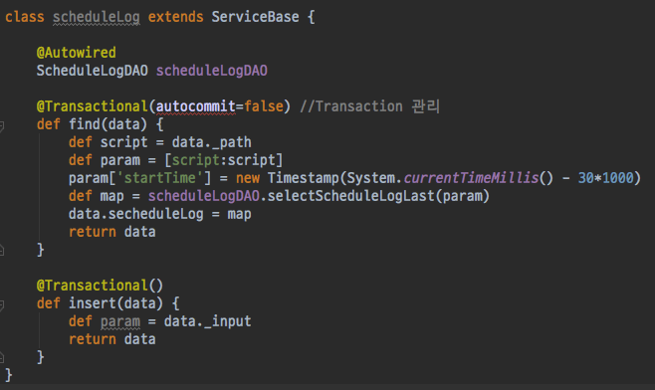Select the underlined class name scheduleLog

pos(96,18)
